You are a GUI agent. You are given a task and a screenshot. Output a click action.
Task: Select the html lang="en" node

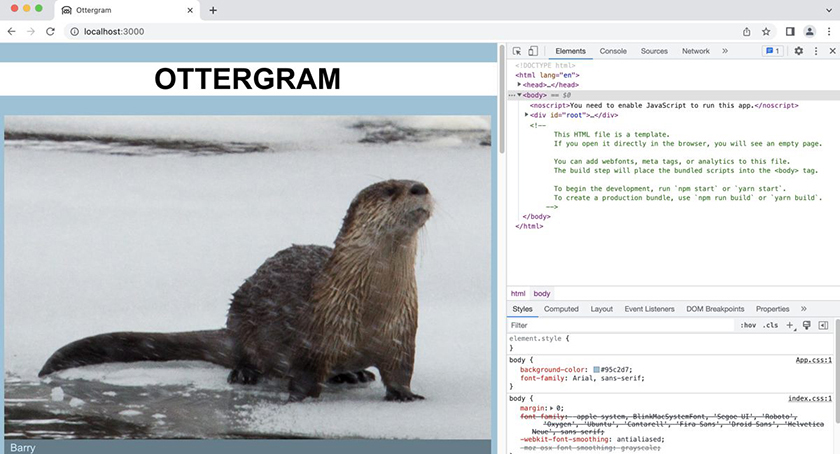point(547,75)
